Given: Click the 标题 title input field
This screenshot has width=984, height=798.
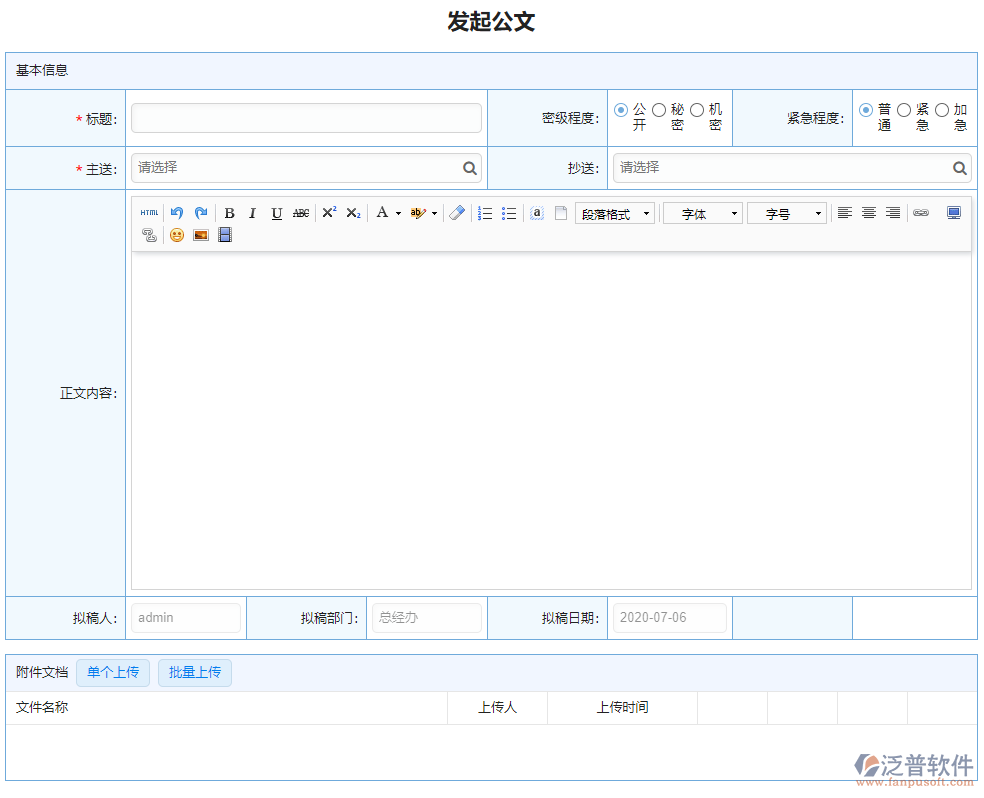Looking at the screenshot, I should click(306, 118).
